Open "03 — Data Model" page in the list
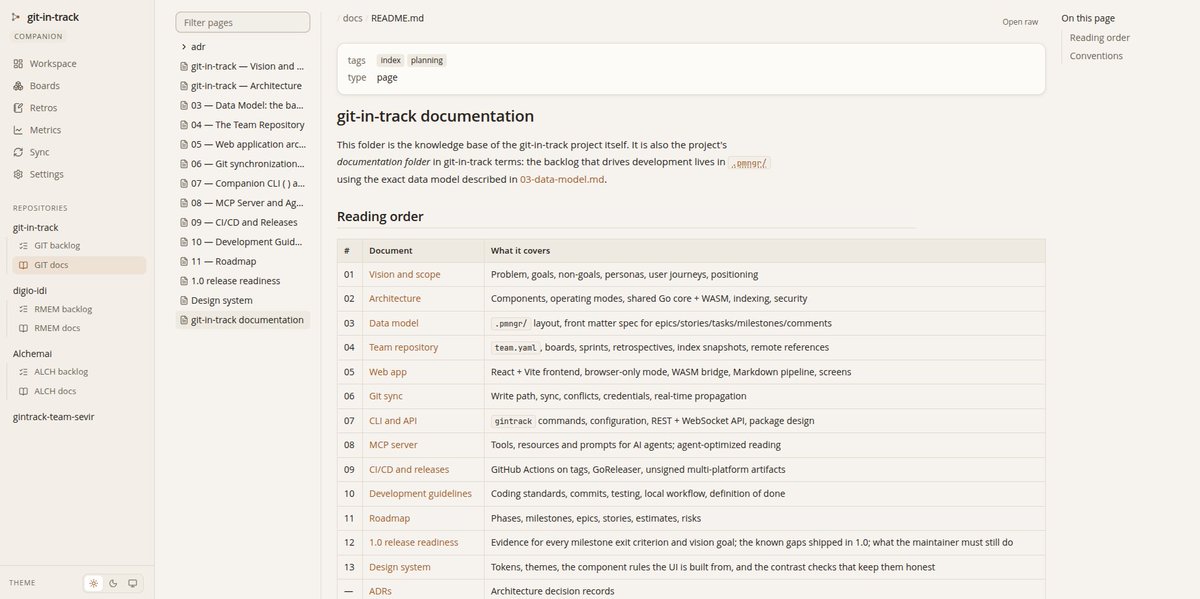Viewport: 1200px width, 599px height. [243, 105]
